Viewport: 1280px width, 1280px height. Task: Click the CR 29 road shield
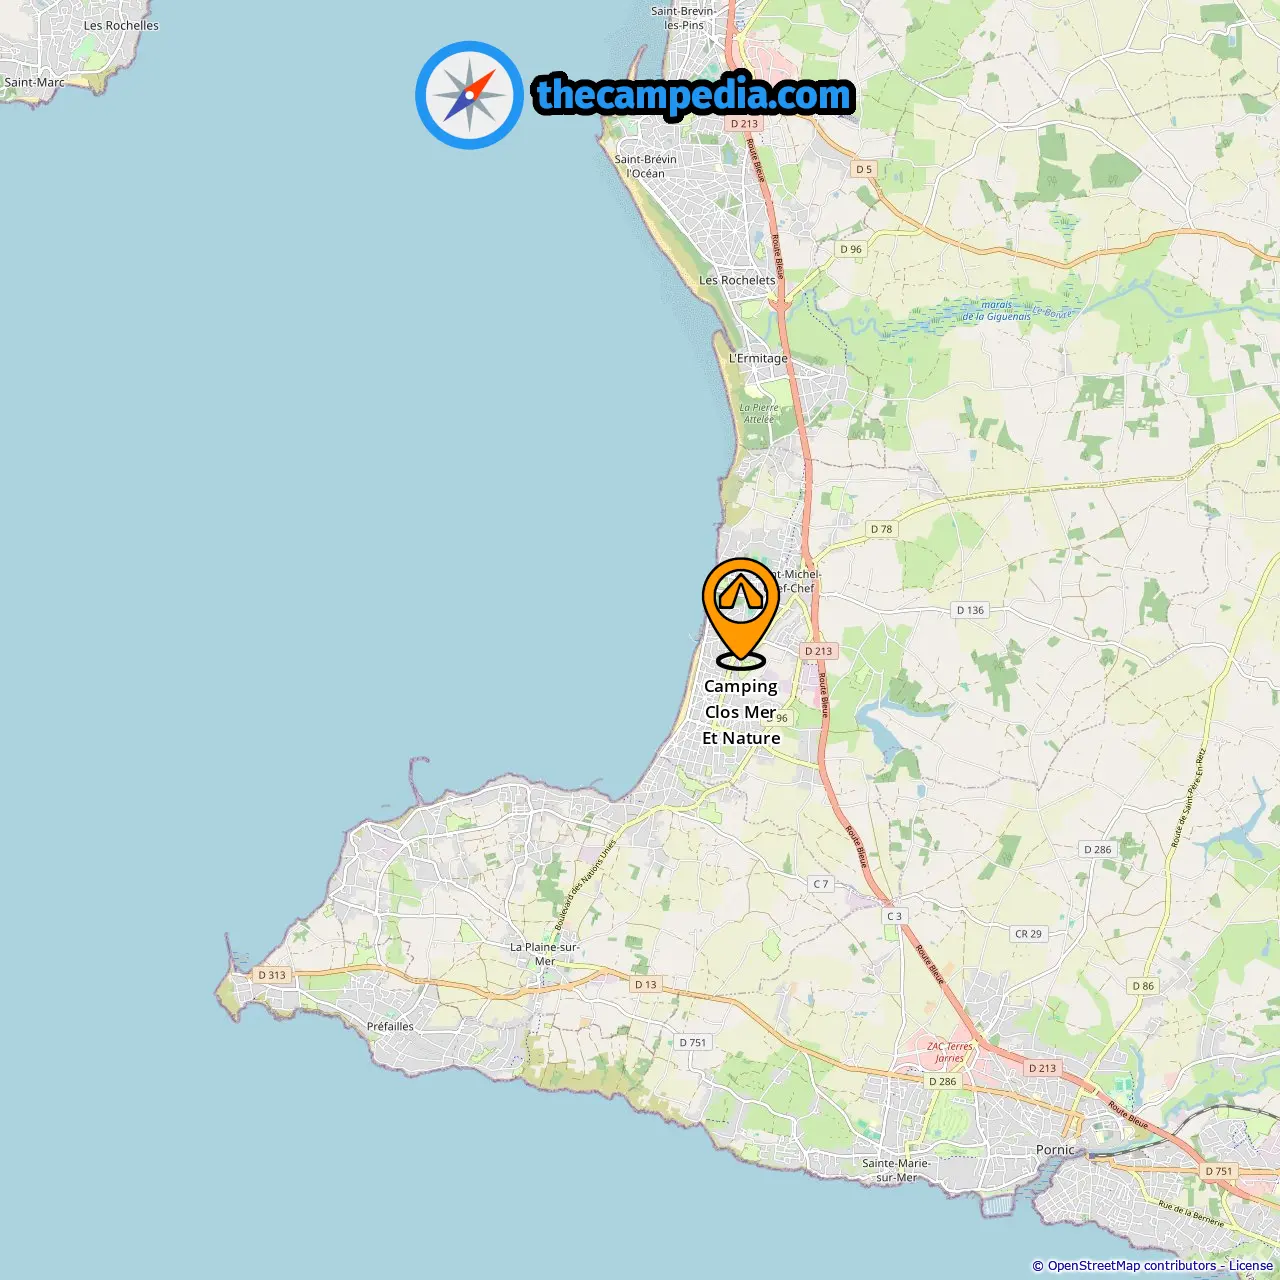tap(1028, 934)
